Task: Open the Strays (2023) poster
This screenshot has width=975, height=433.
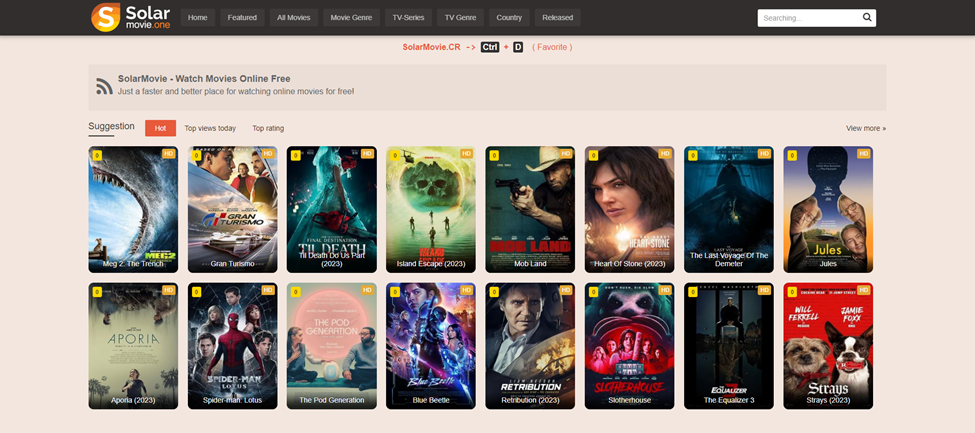Action: (x=828, y=346)
